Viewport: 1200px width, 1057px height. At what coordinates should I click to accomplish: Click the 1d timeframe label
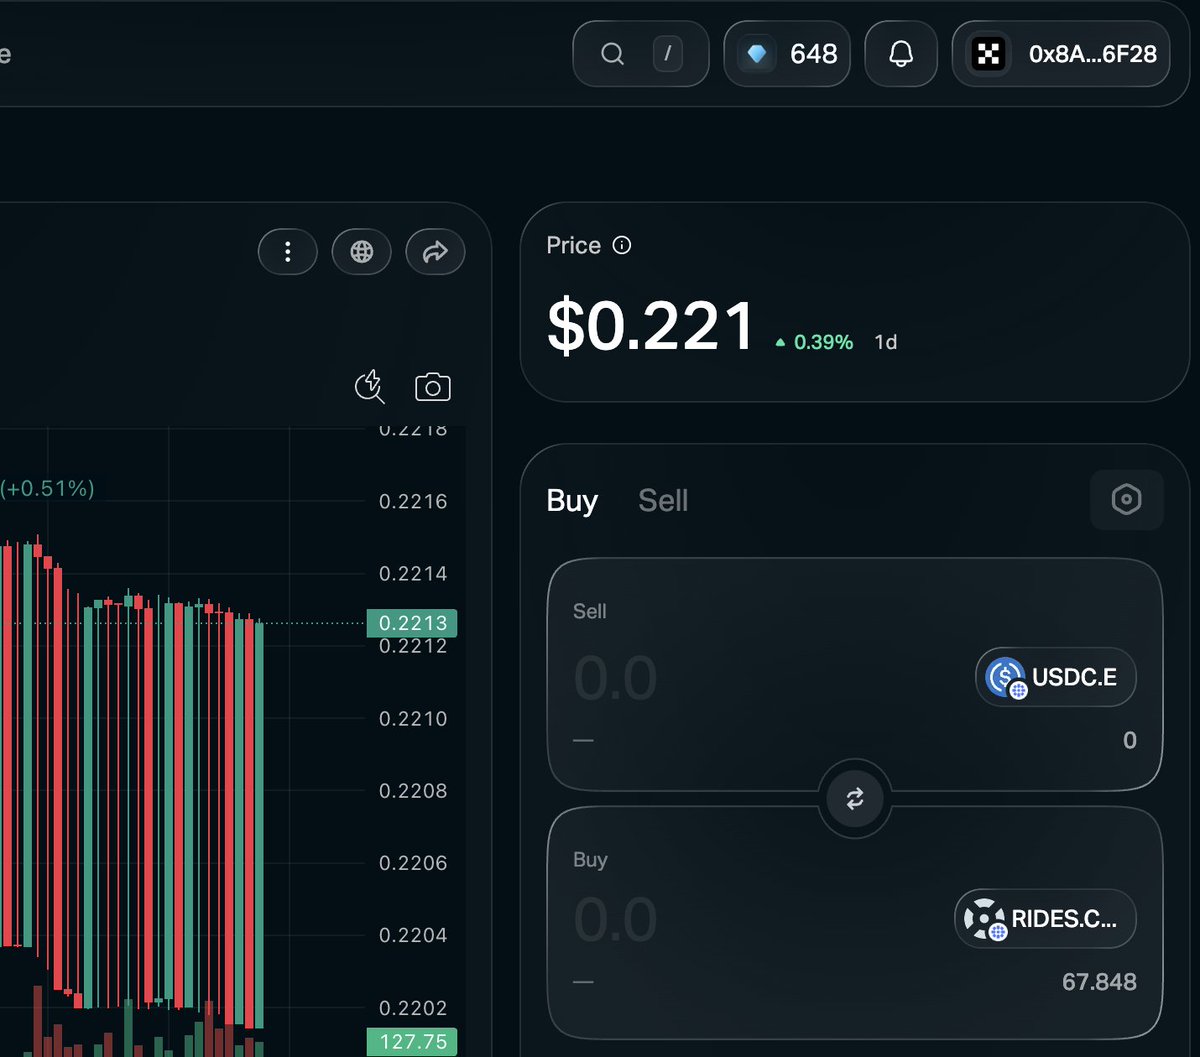886,342
